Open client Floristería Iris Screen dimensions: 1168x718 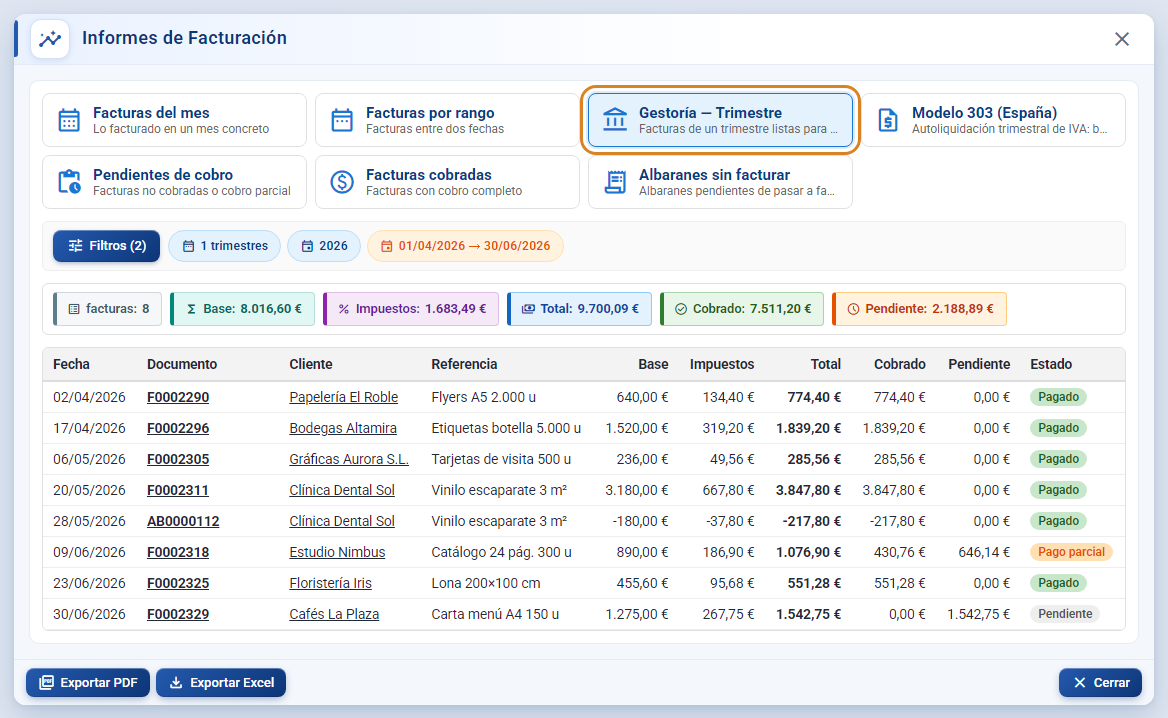tap(330, 583)
